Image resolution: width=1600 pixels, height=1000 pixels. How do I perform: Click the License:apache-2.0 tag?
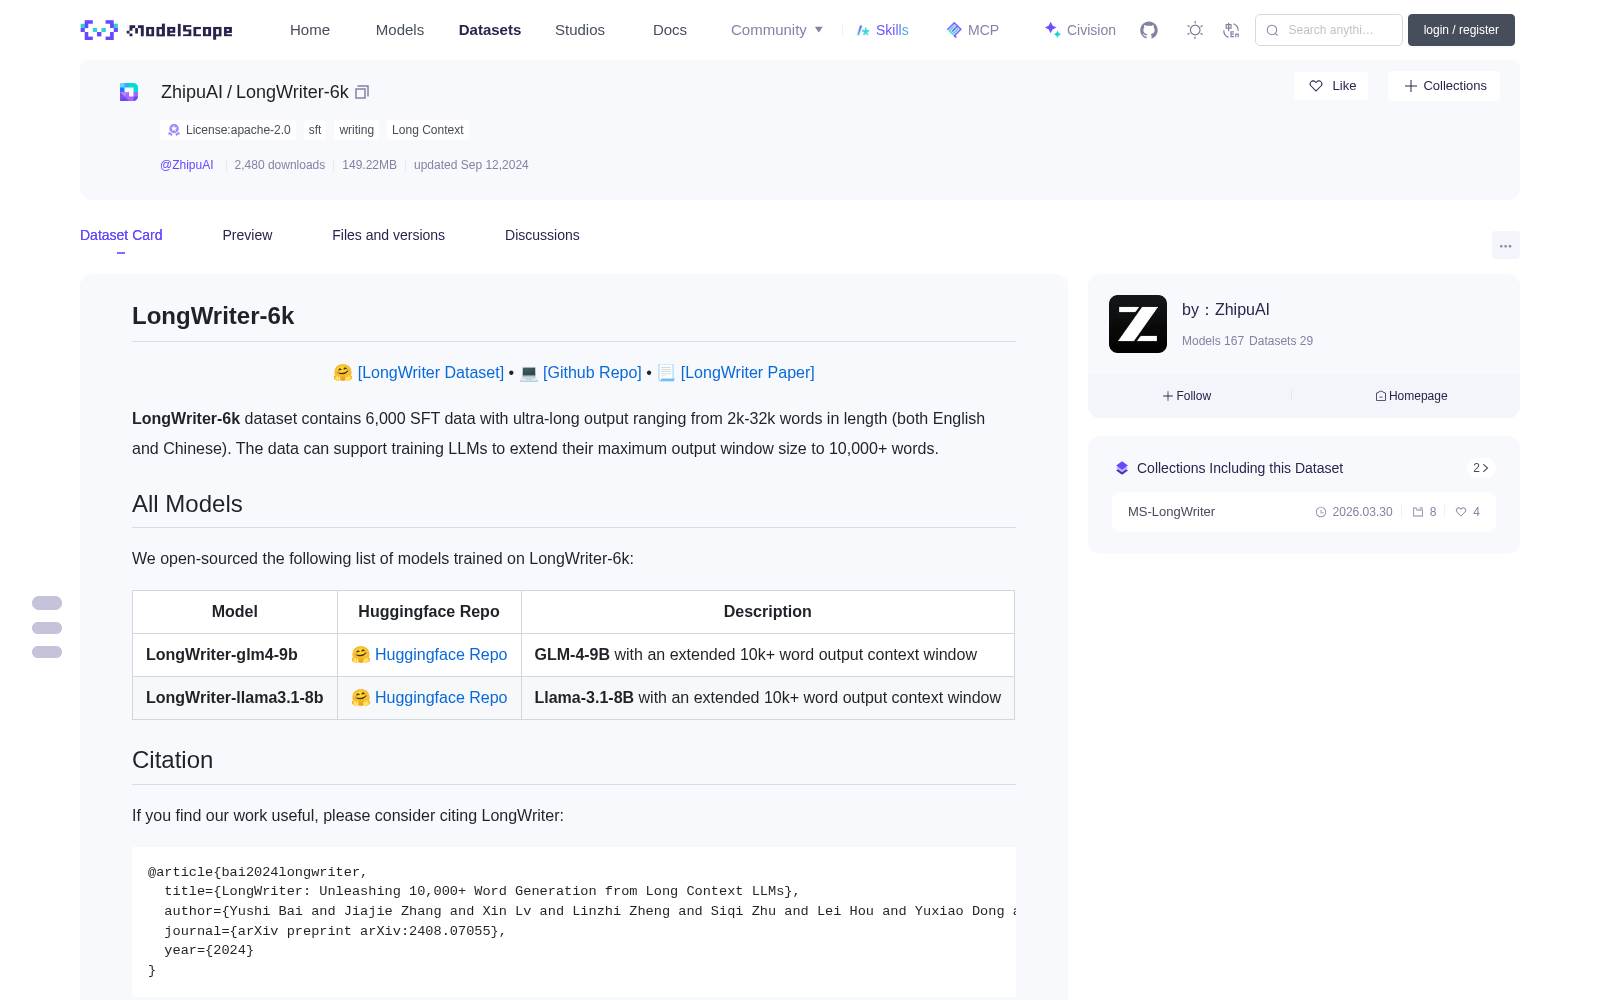(x=229, y=130)
